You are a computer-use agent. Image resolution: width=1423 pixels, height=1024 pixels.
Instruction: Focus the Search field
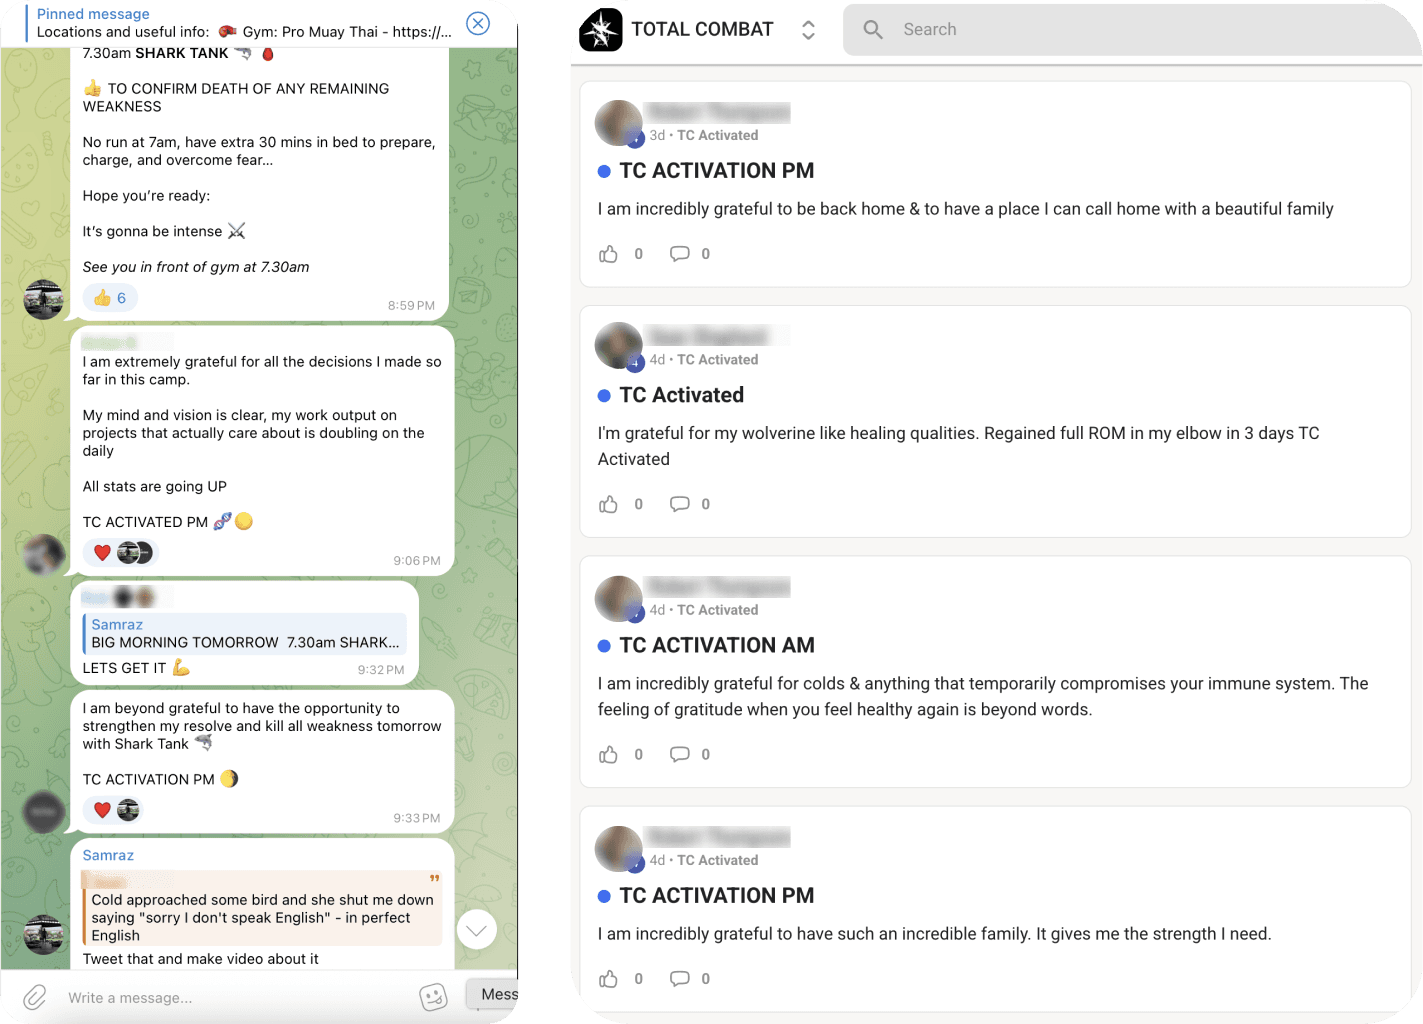tap(1132, 30)
